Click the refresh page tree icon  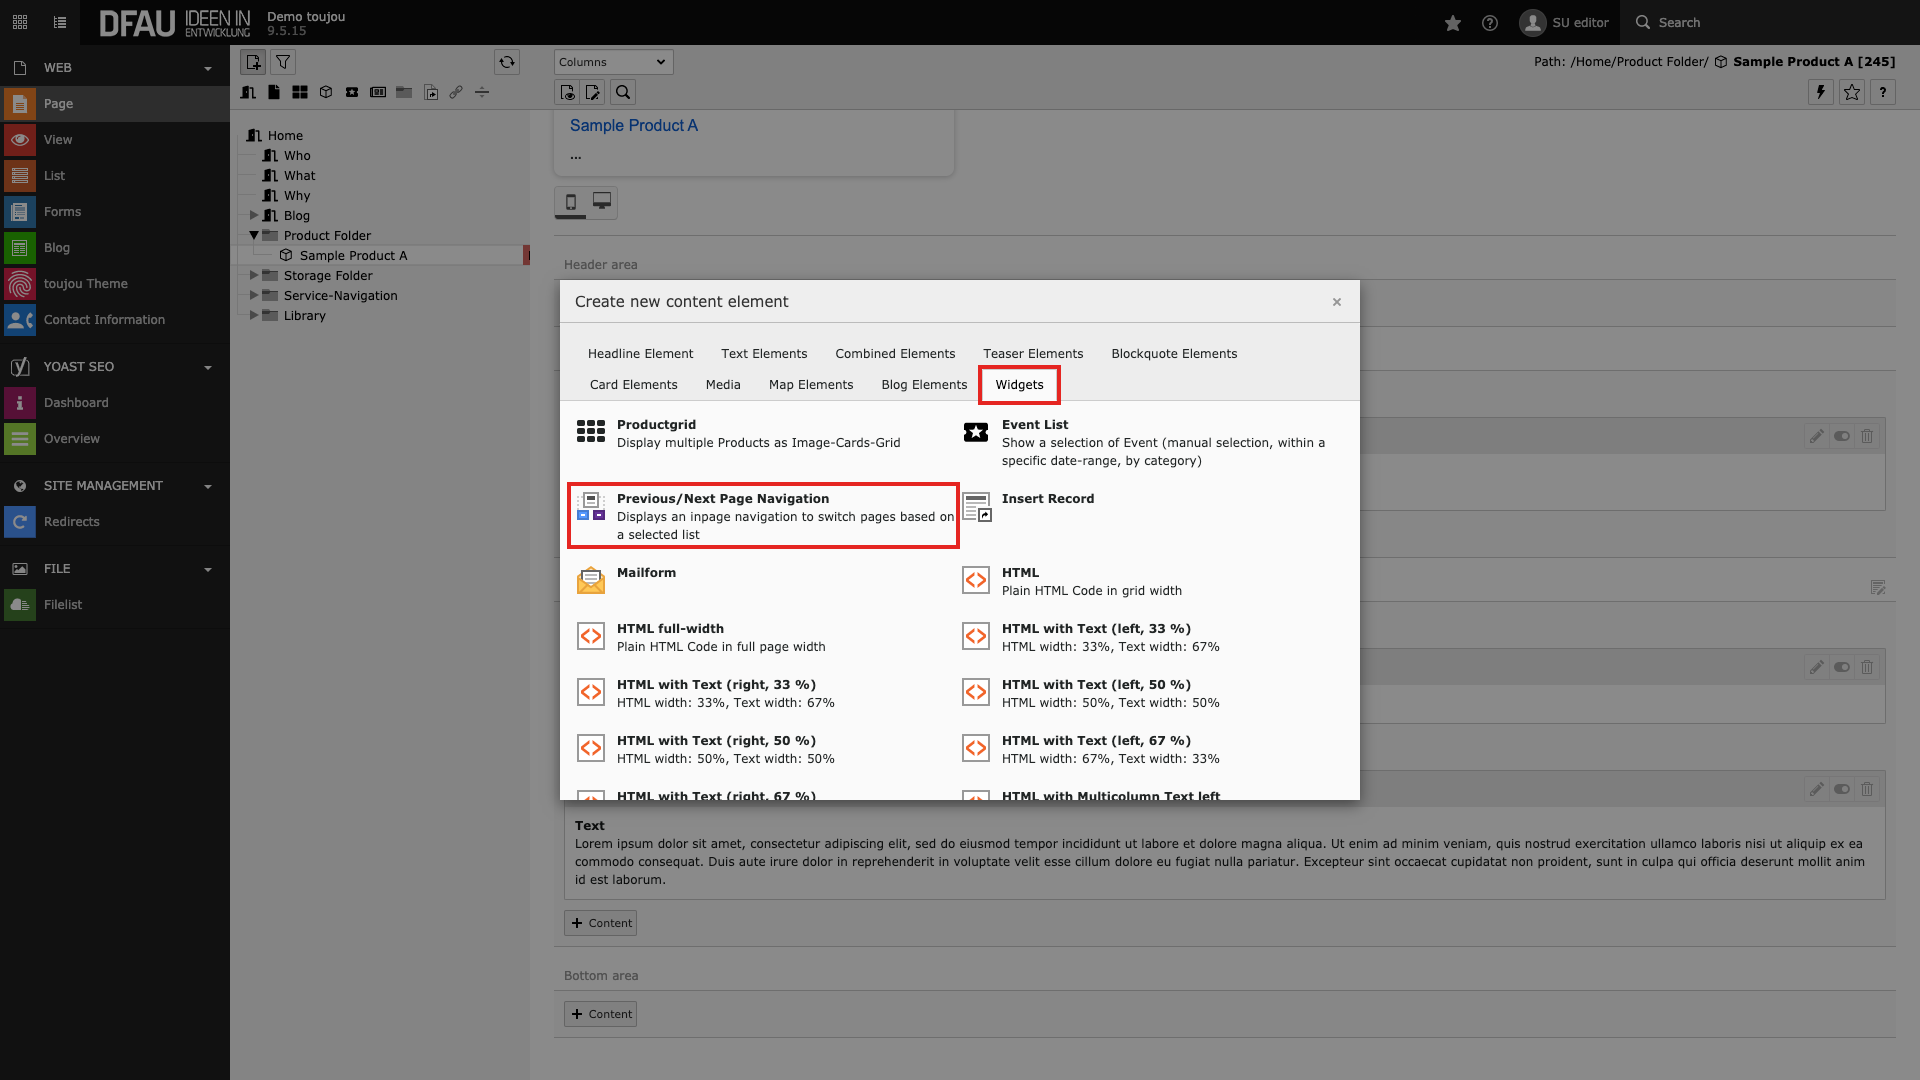507,62
